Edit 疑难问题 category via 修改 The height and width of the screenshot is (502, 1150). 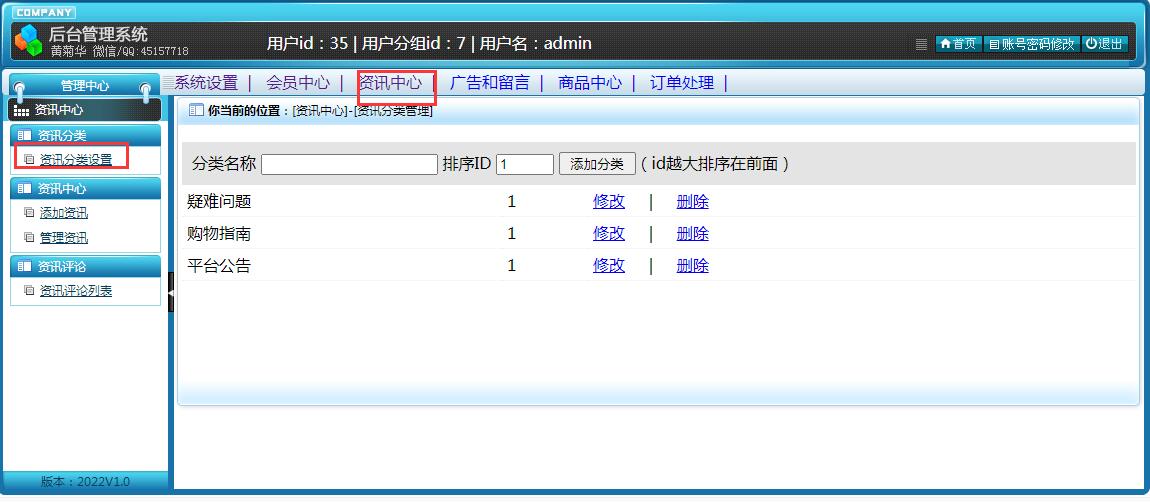click(x=609, y=201)
